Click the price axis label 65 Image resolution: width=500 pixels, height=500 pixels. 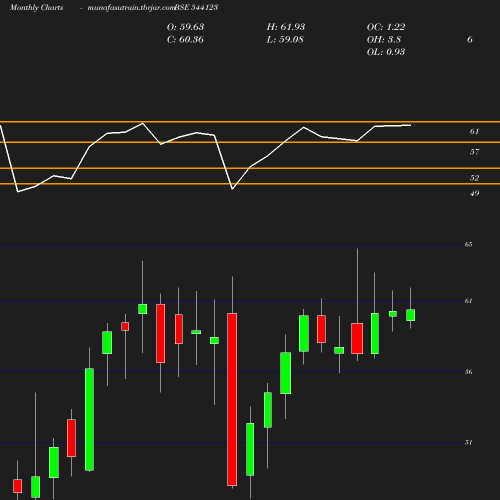[x=468, y=244]
